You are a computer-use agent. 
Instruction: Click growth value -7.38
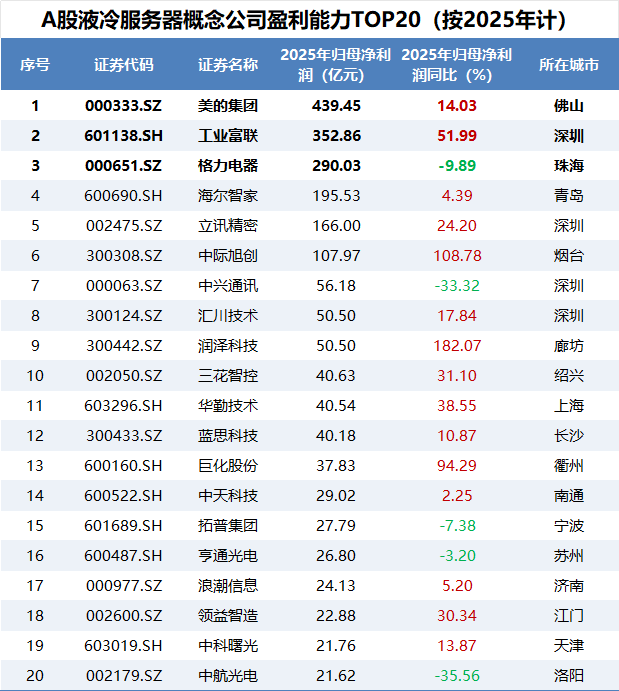[x=457, y=525]
